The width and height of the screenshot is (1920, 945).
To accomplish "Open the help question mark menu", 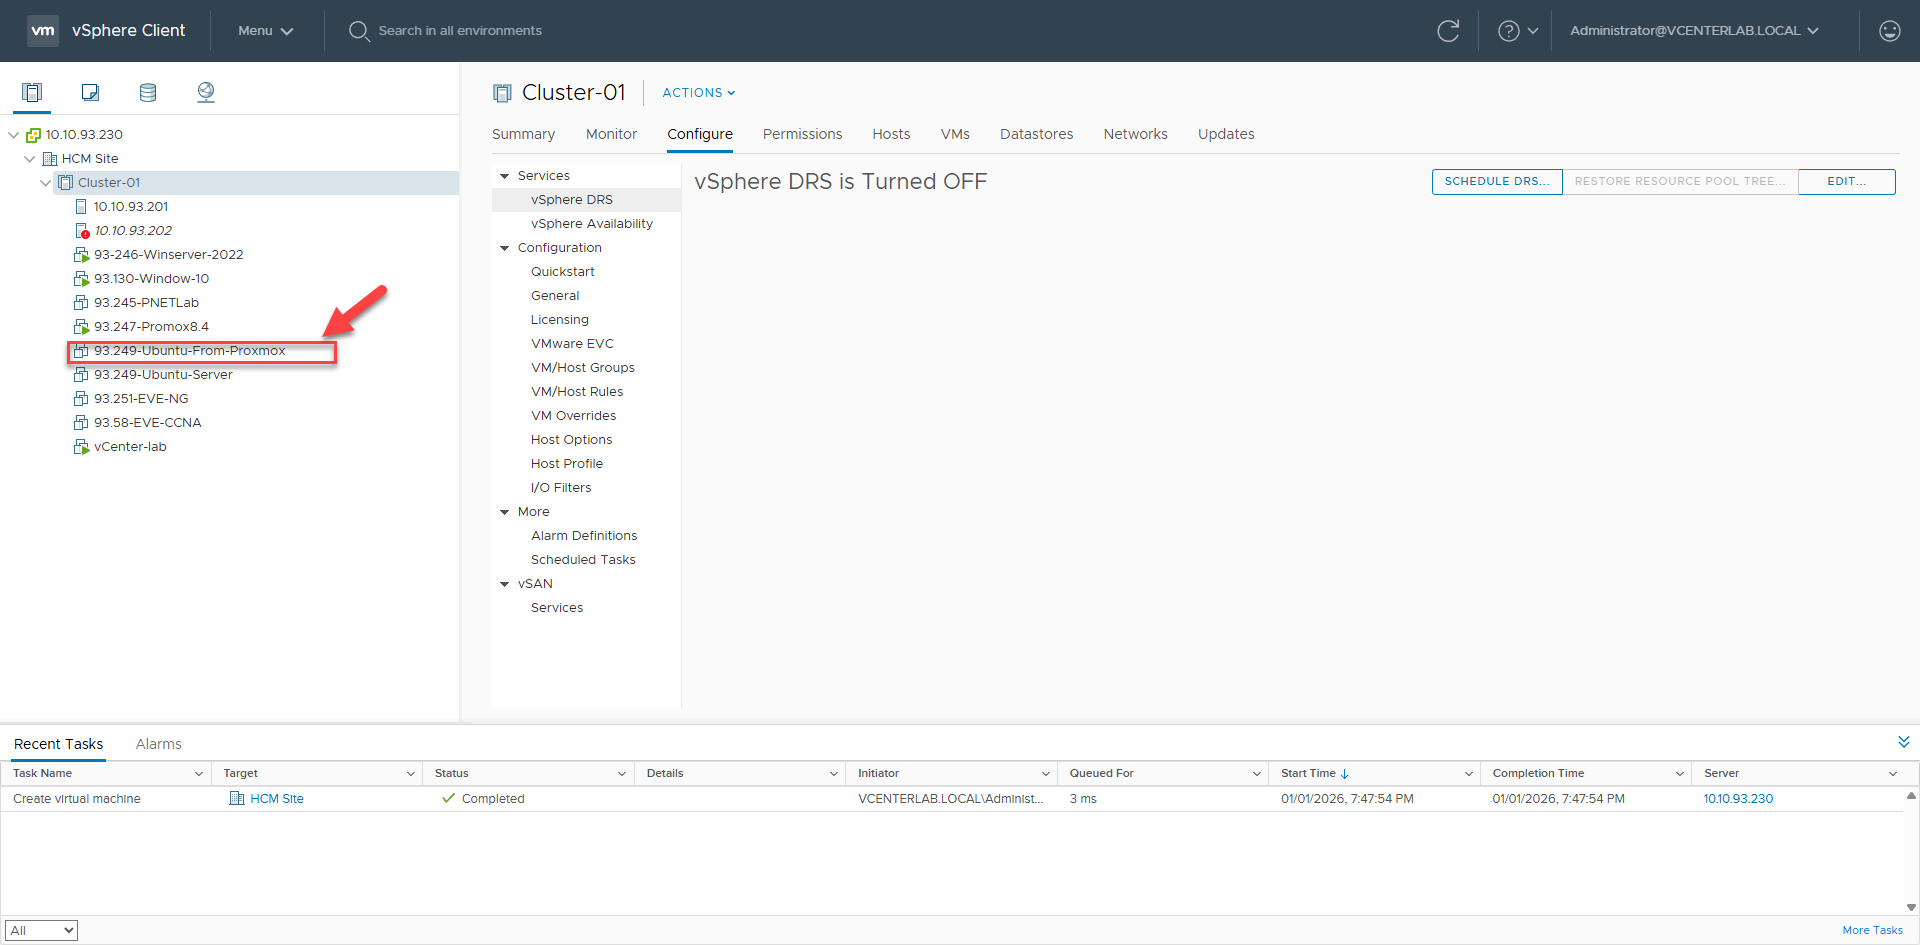I will pyautogui.click(x=1516, y=31).
